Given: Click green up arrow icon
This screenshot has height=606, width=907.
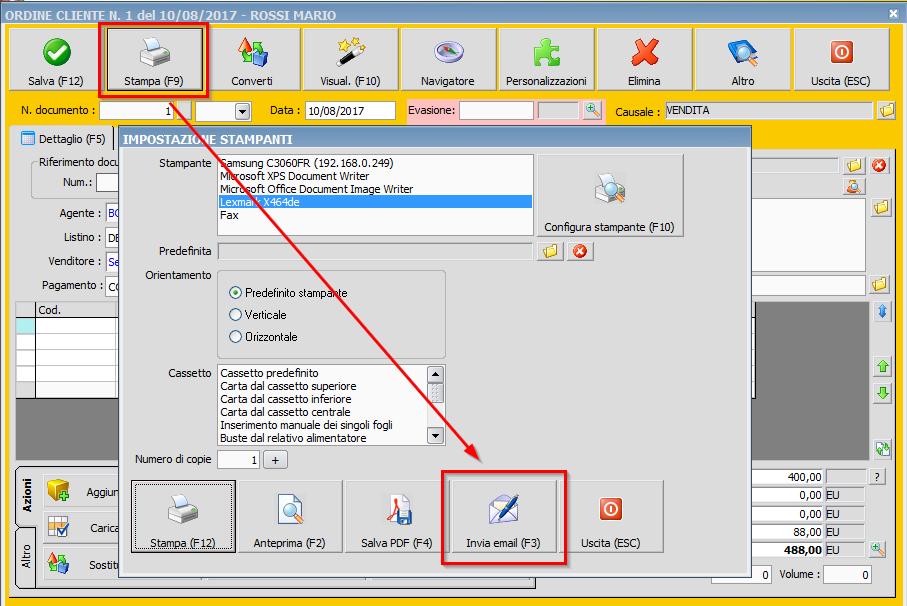Looking at the screenshot, I should pyautogui.click(x=882, y=366).
